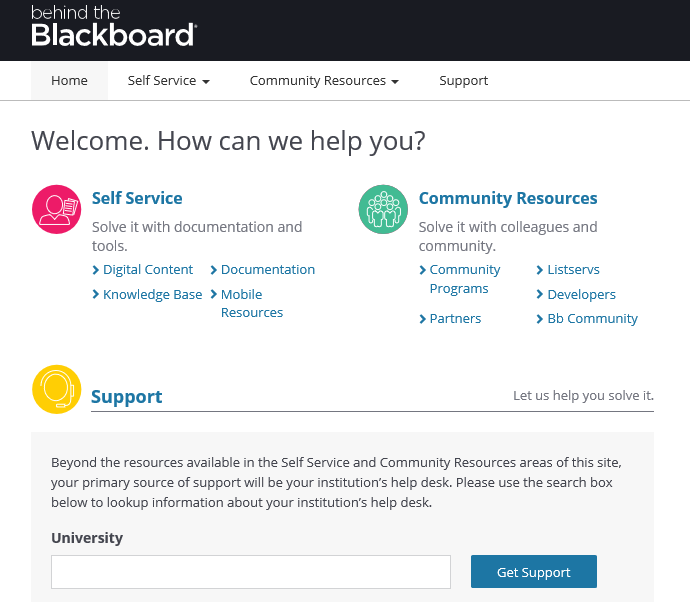Open the Community Resources heading link

(x=508, y=198)
